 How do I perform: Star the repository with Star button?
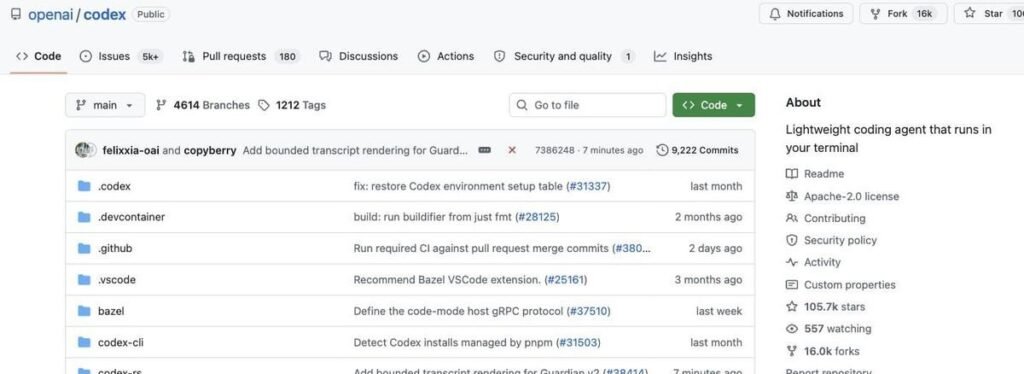[989, 14]
